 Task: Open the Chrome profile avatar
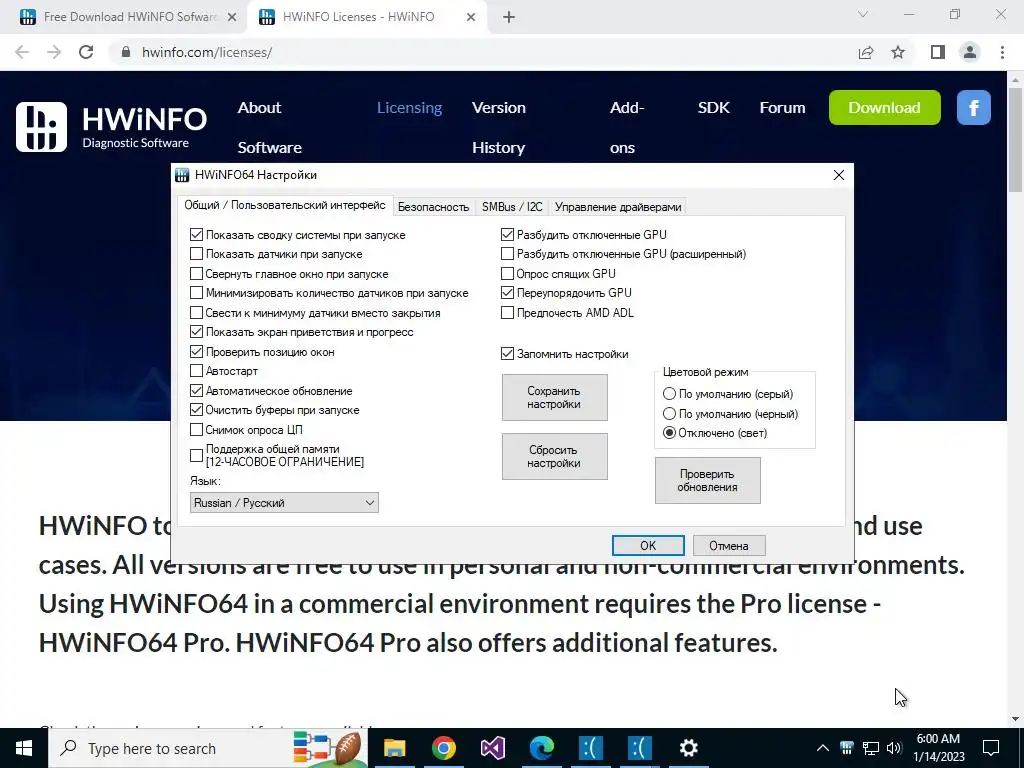(x=970, y=52)
